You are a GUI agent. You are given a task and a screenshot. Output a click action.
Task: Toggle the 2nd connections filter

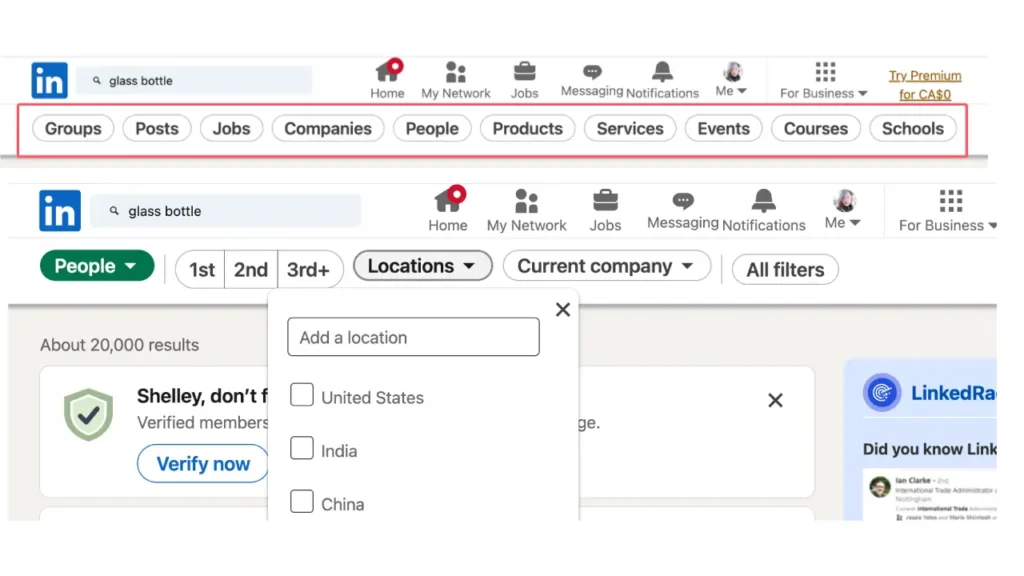pos(251,269)
